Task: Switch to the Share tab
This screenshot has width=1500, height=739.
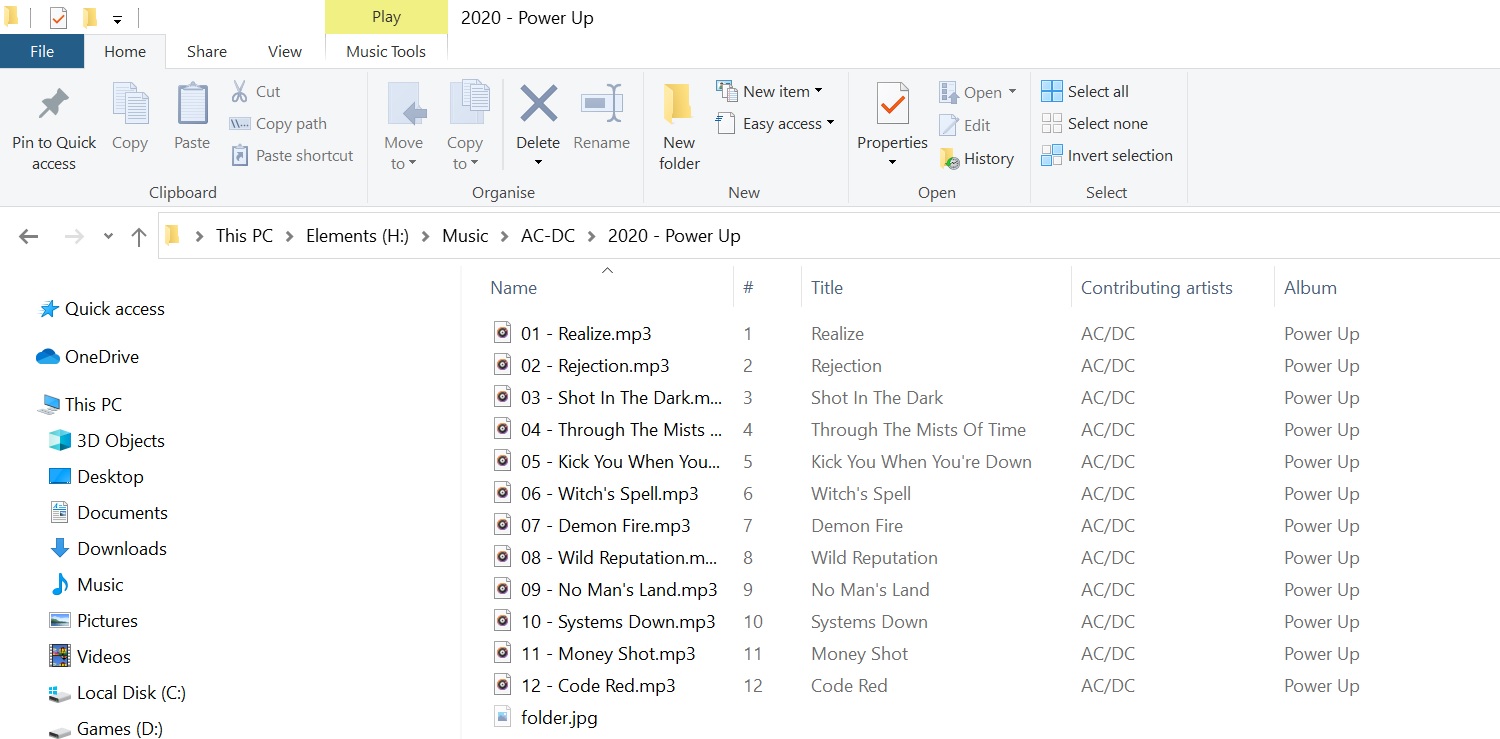Action: [206, 52]
